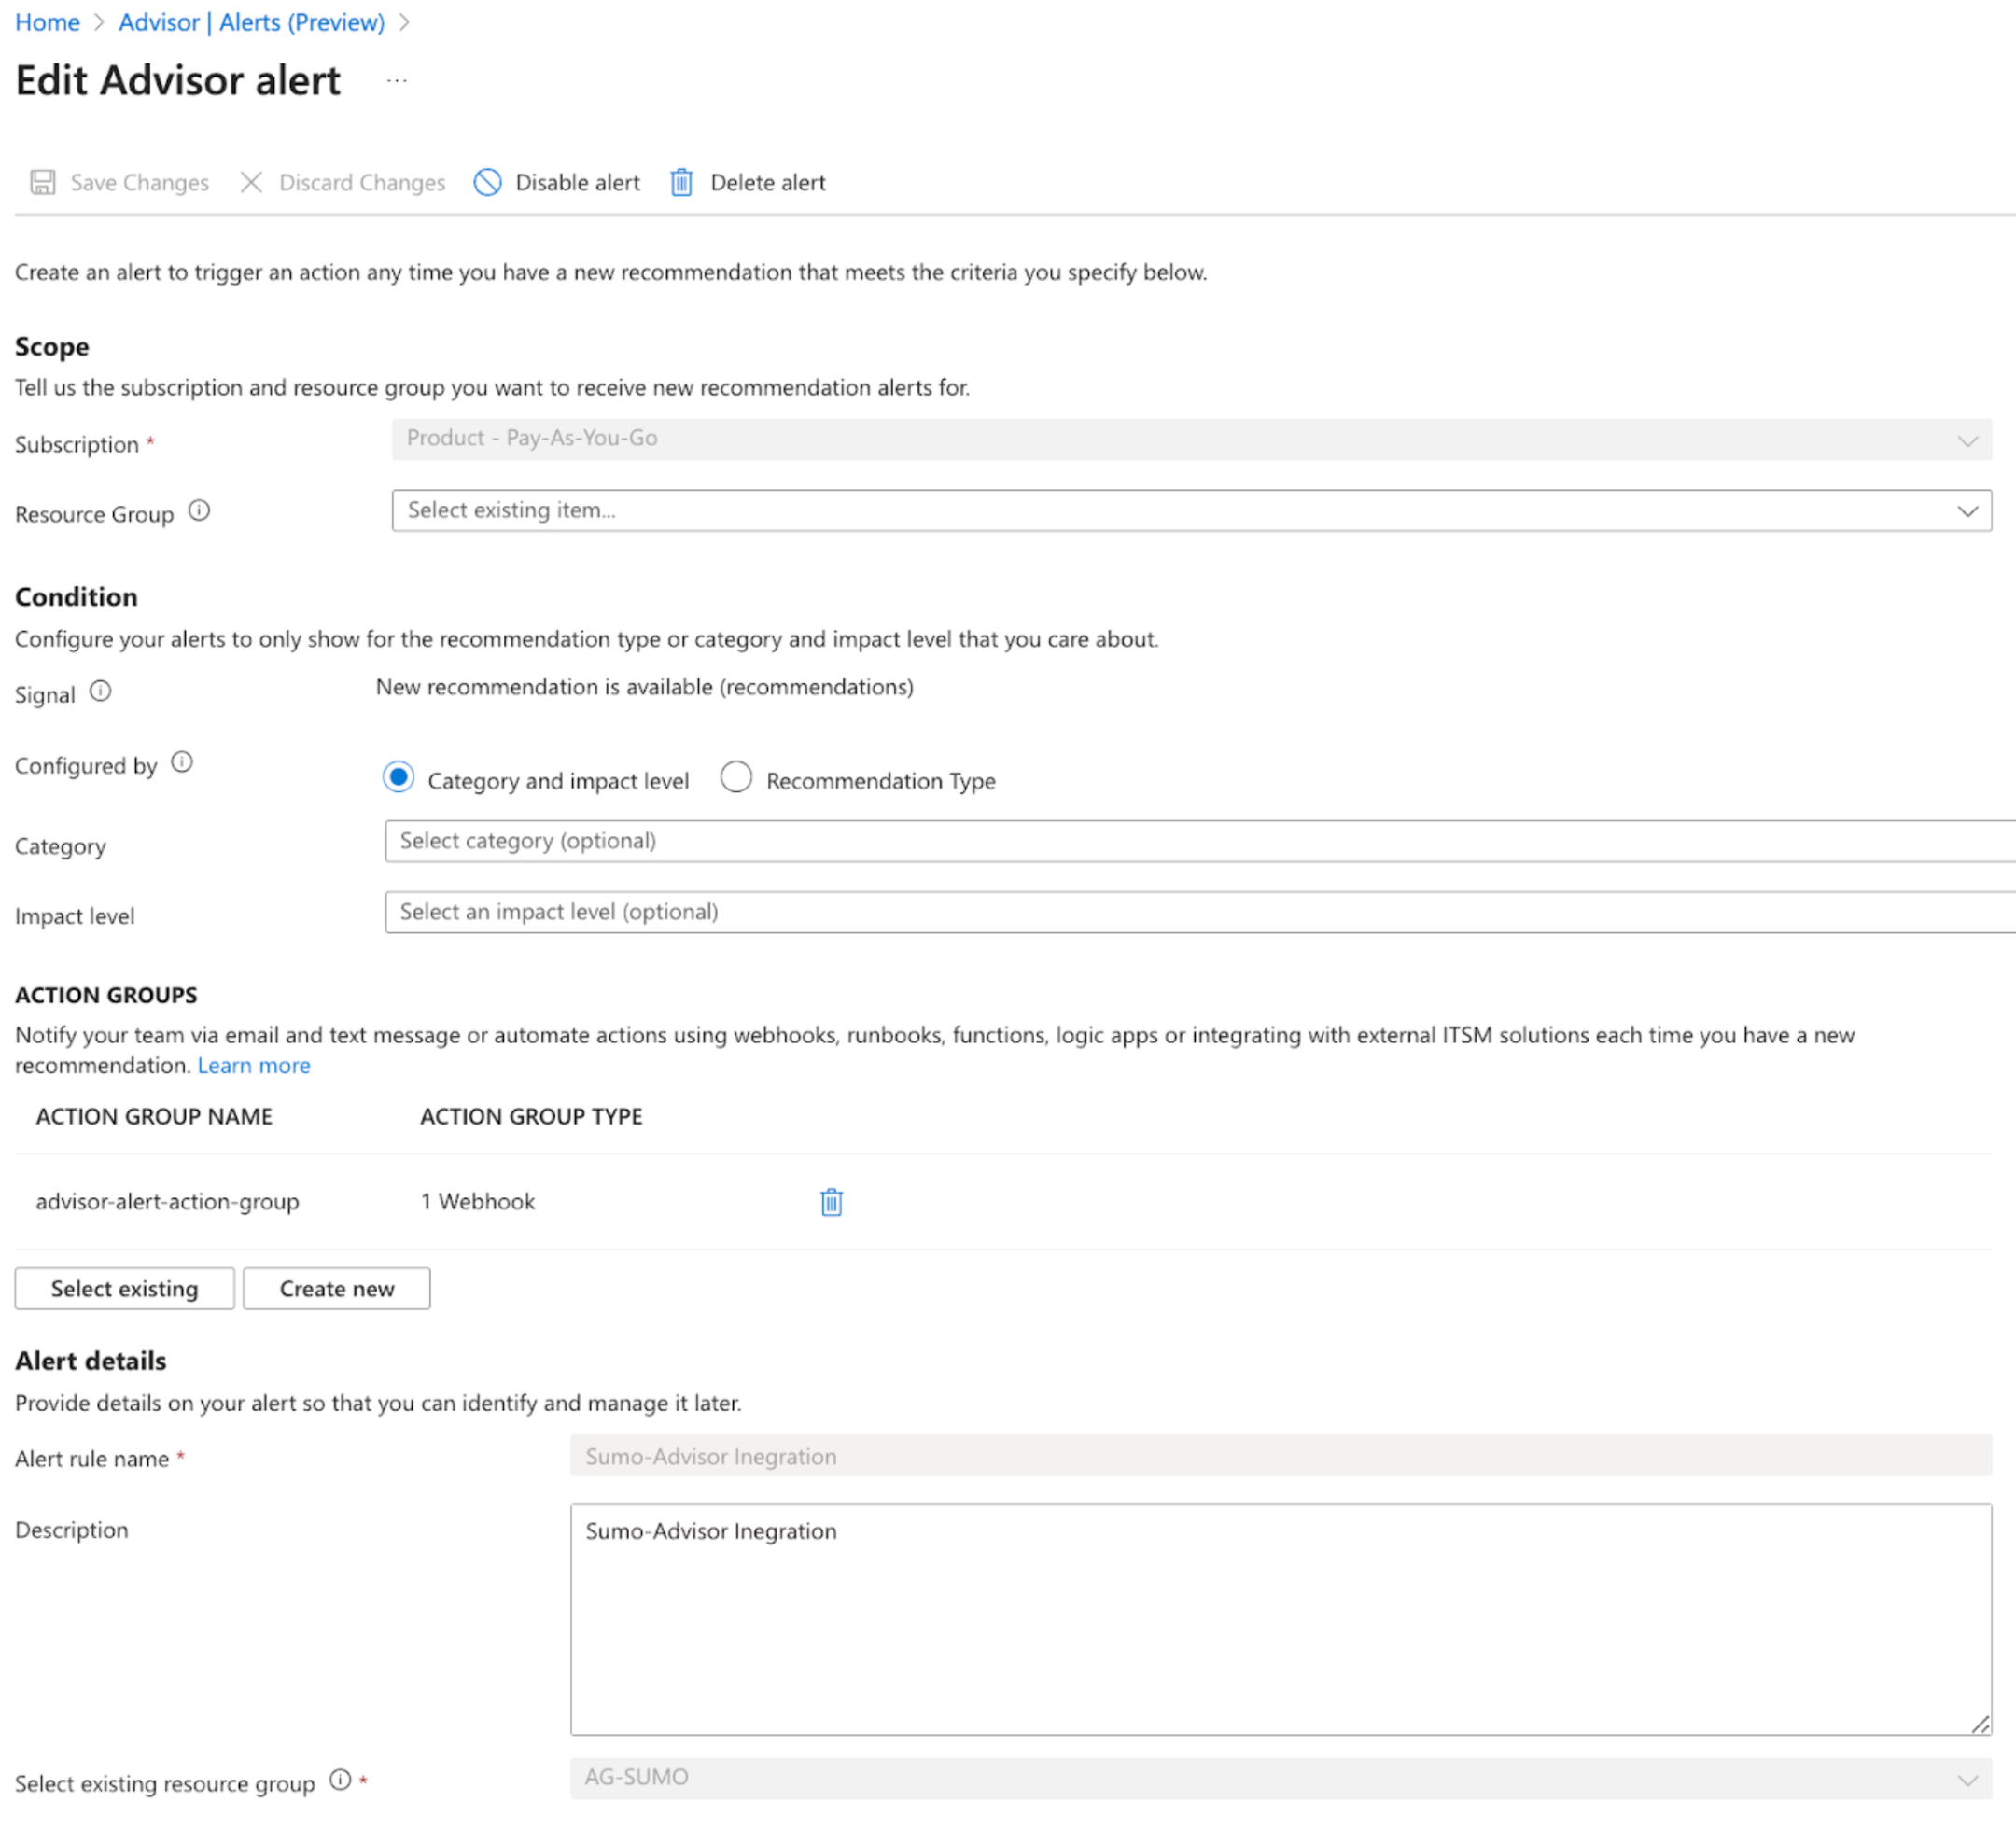Click the Discard Changes X icon
2016x1844 pixels.
tap(251, 182)
